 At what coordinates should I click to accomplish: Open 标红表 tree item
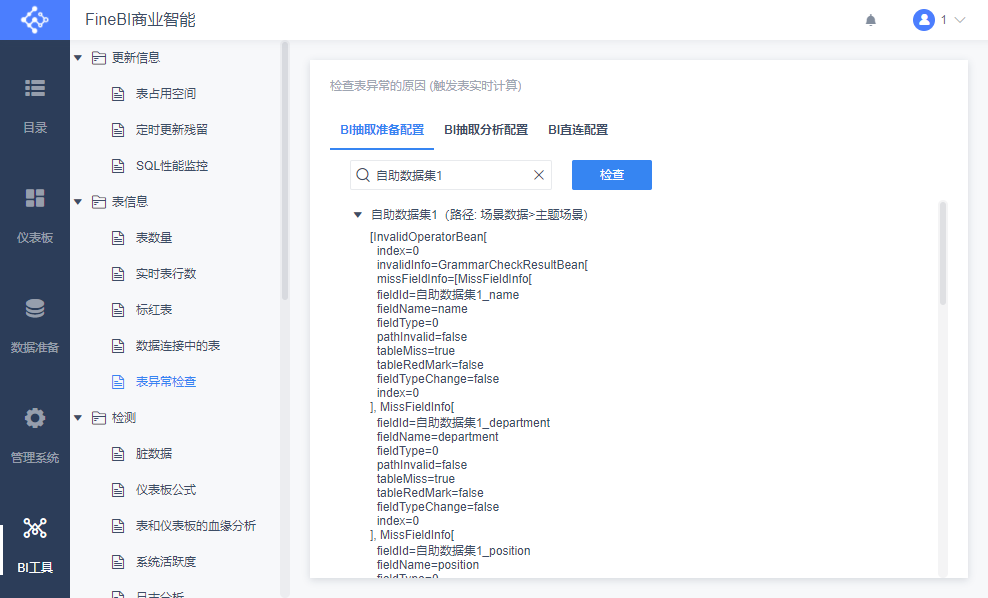click(154, 309)
